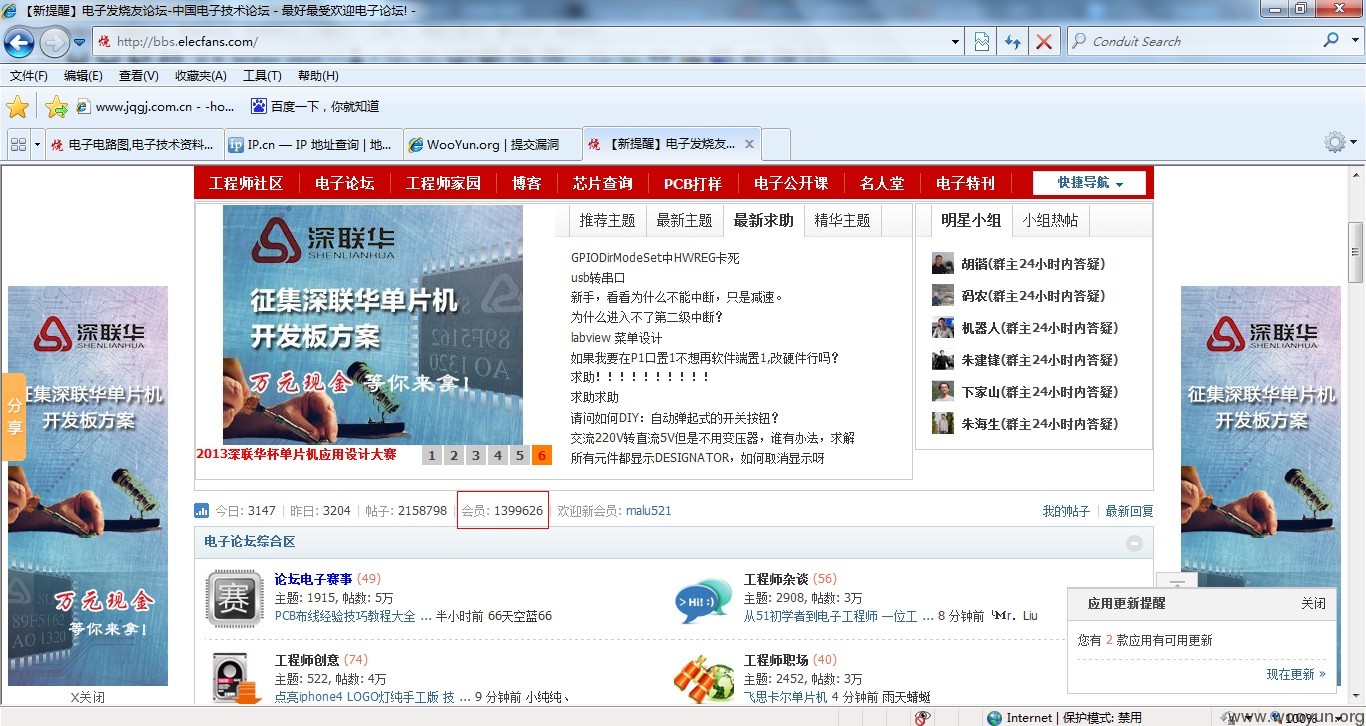The image size is (1366, 726).
Task: Click the 深联华 center banner image
Action: pos(372,324)
